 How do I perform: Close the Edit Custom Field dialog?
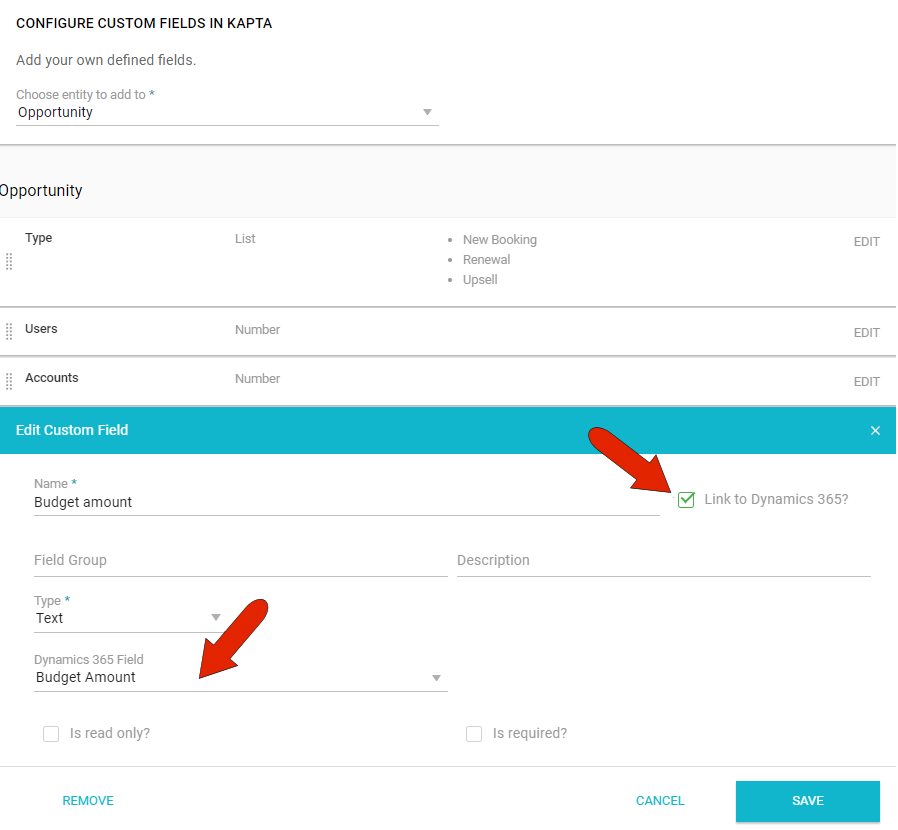pos(875,430)
